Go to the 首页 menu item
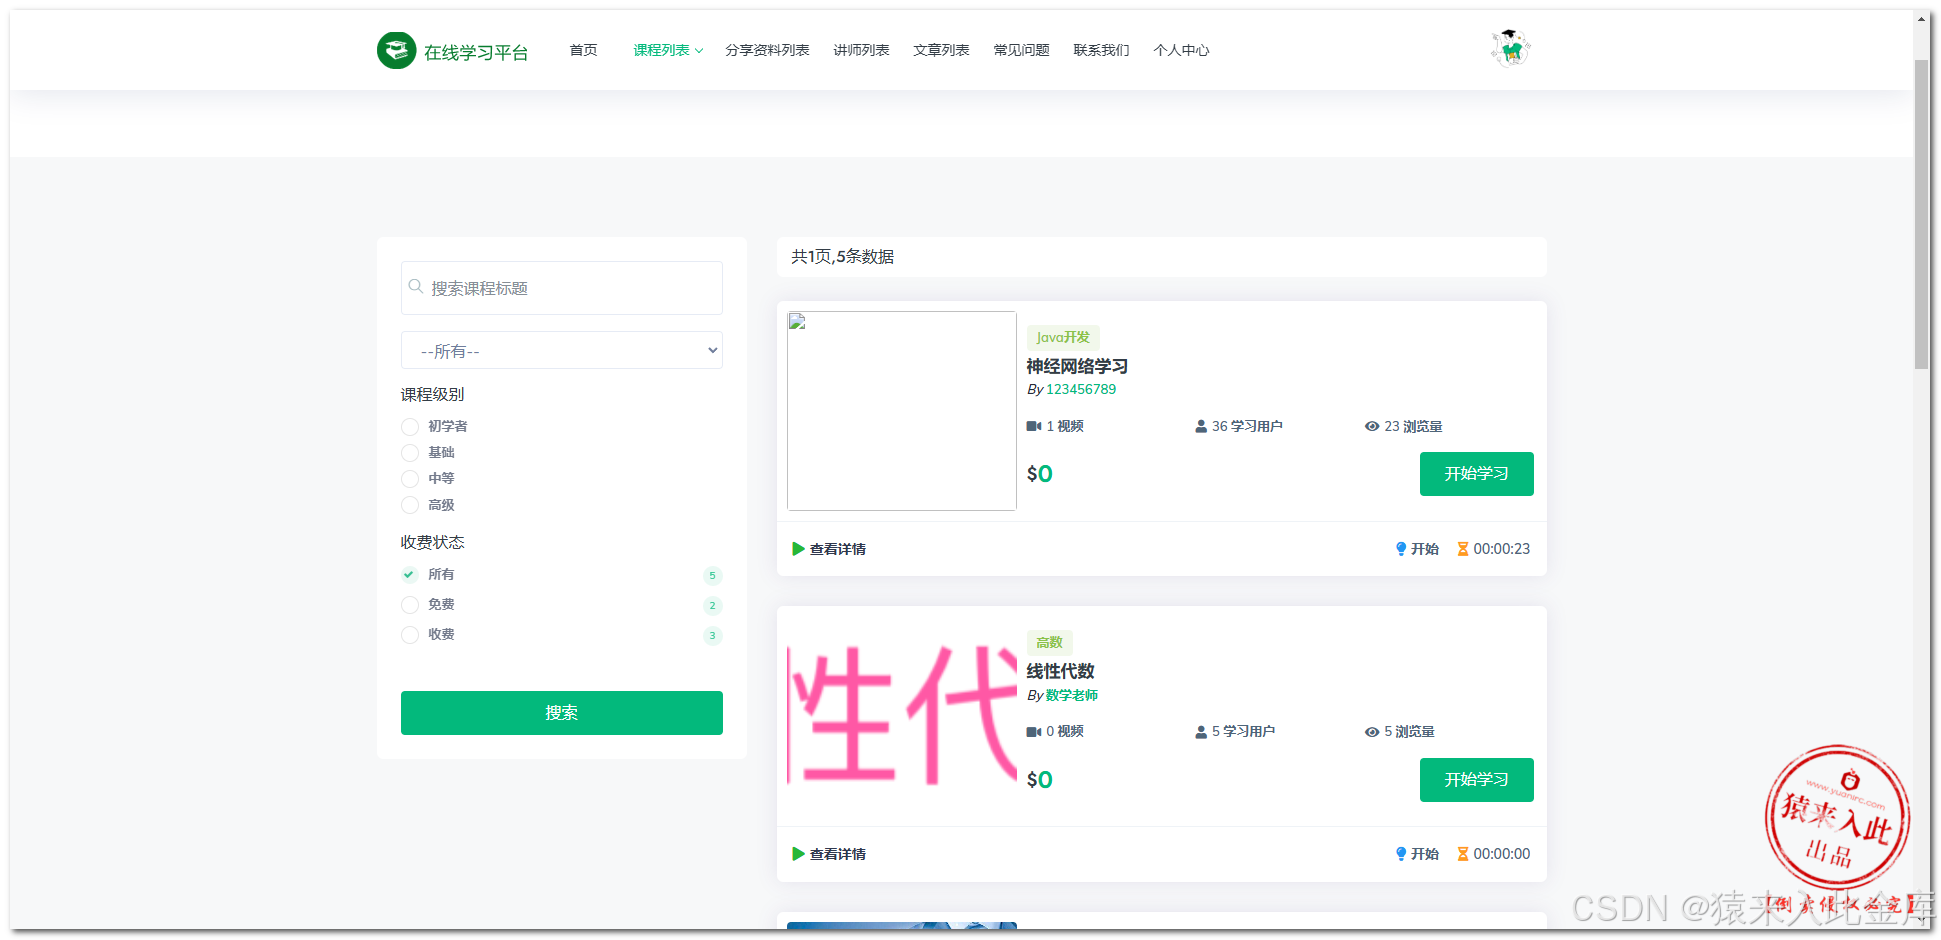The height and width of the screenshot is (940, 1941). point(583,49)
